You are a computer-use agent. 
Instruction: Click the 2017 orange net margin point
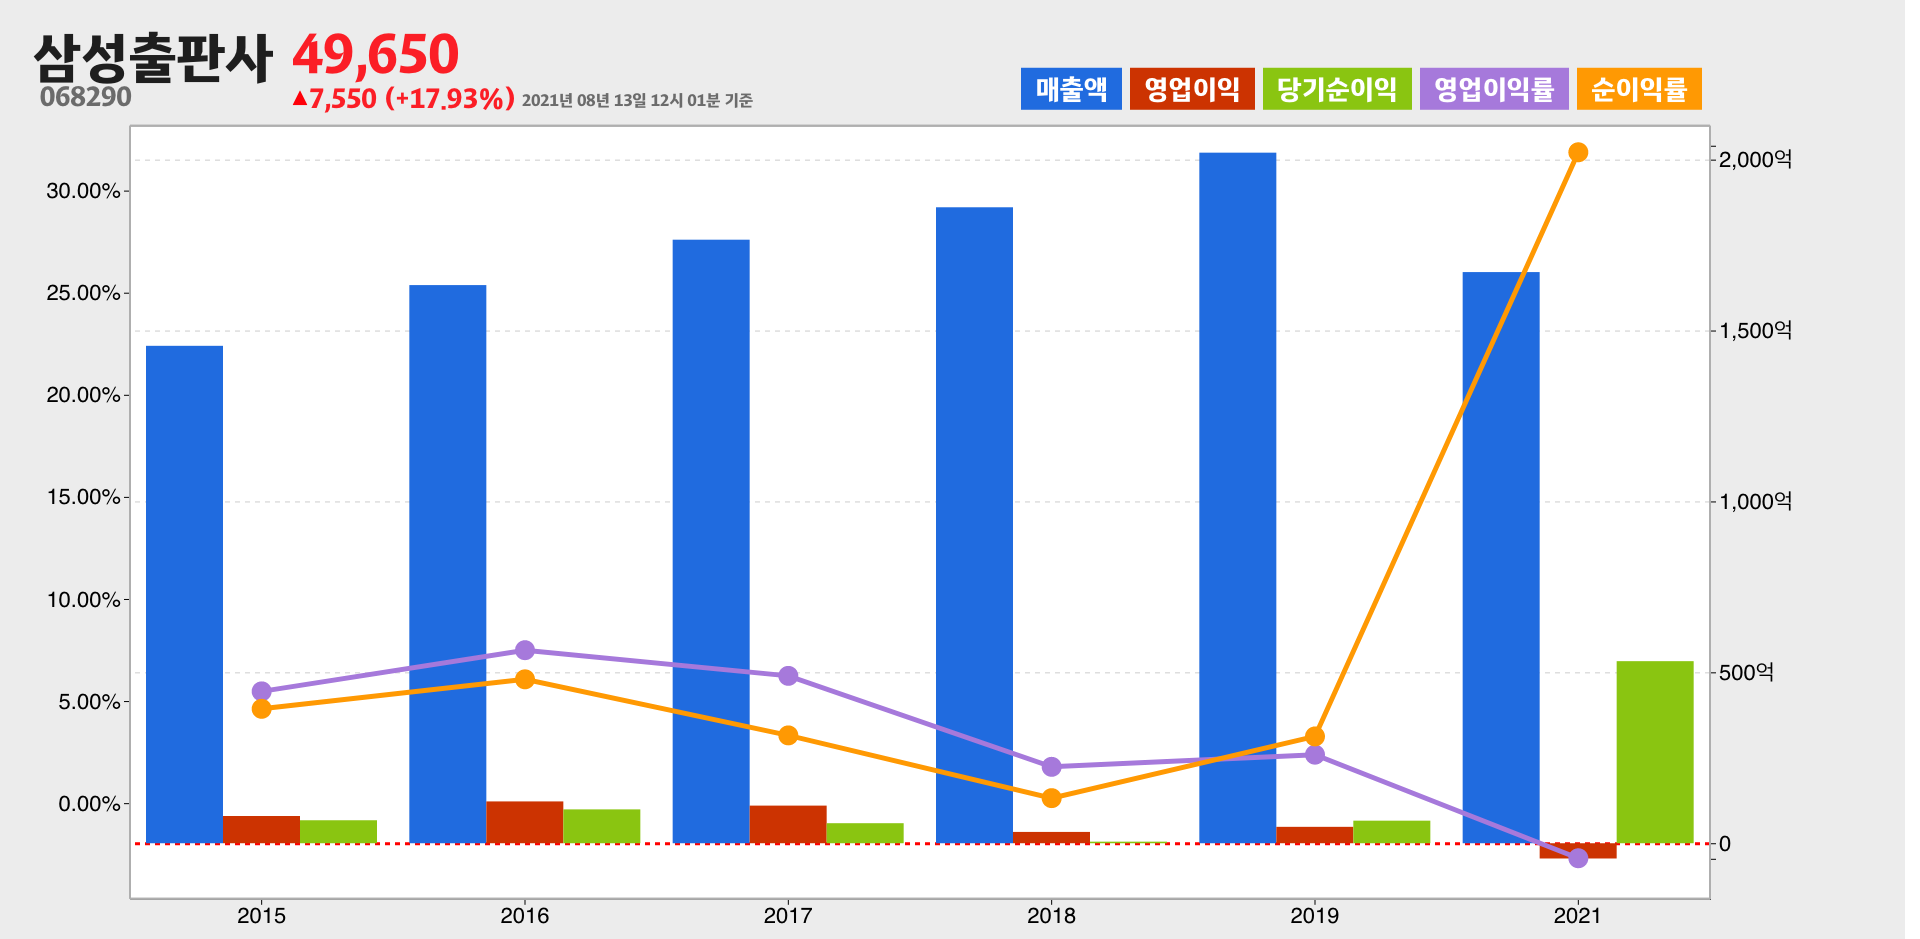(788, 736)
